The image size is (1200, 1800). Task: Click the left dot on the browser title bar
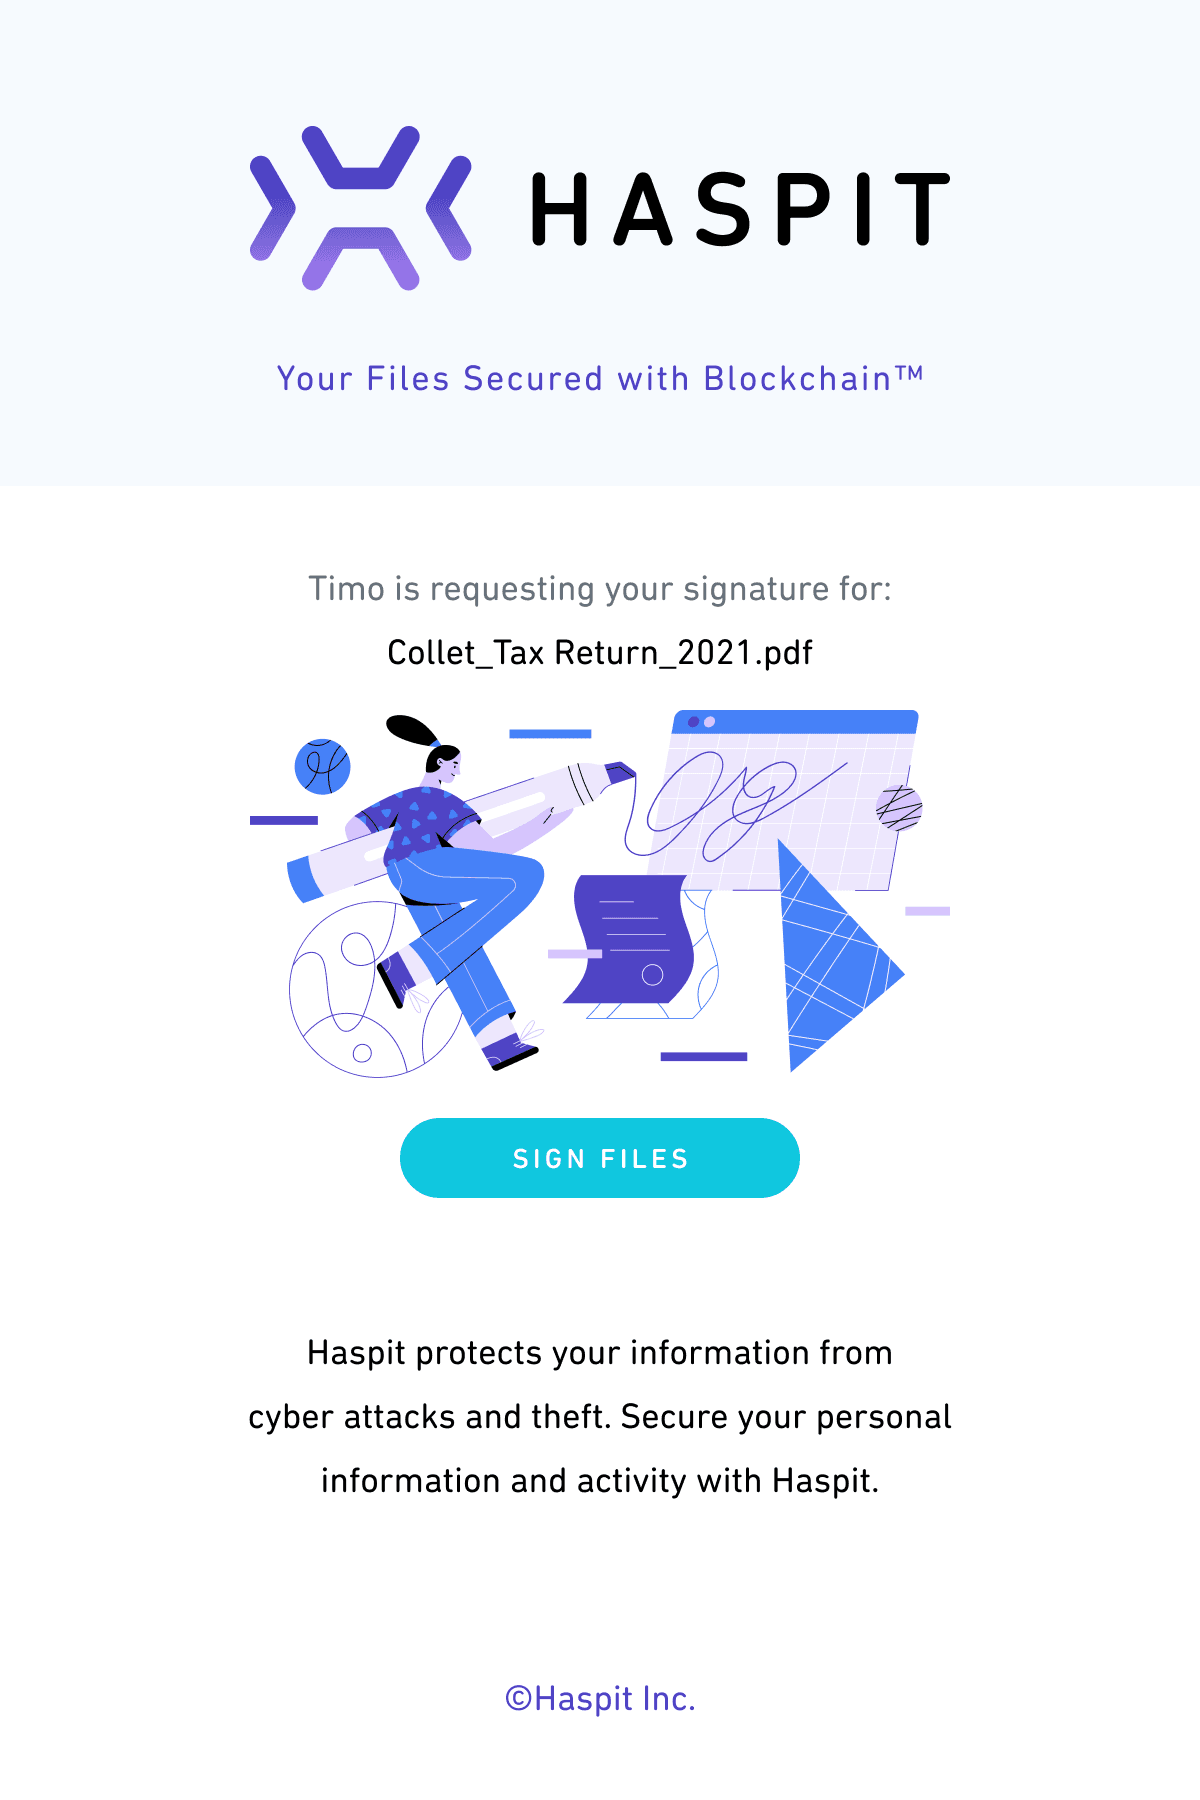(x=693, y=722)
